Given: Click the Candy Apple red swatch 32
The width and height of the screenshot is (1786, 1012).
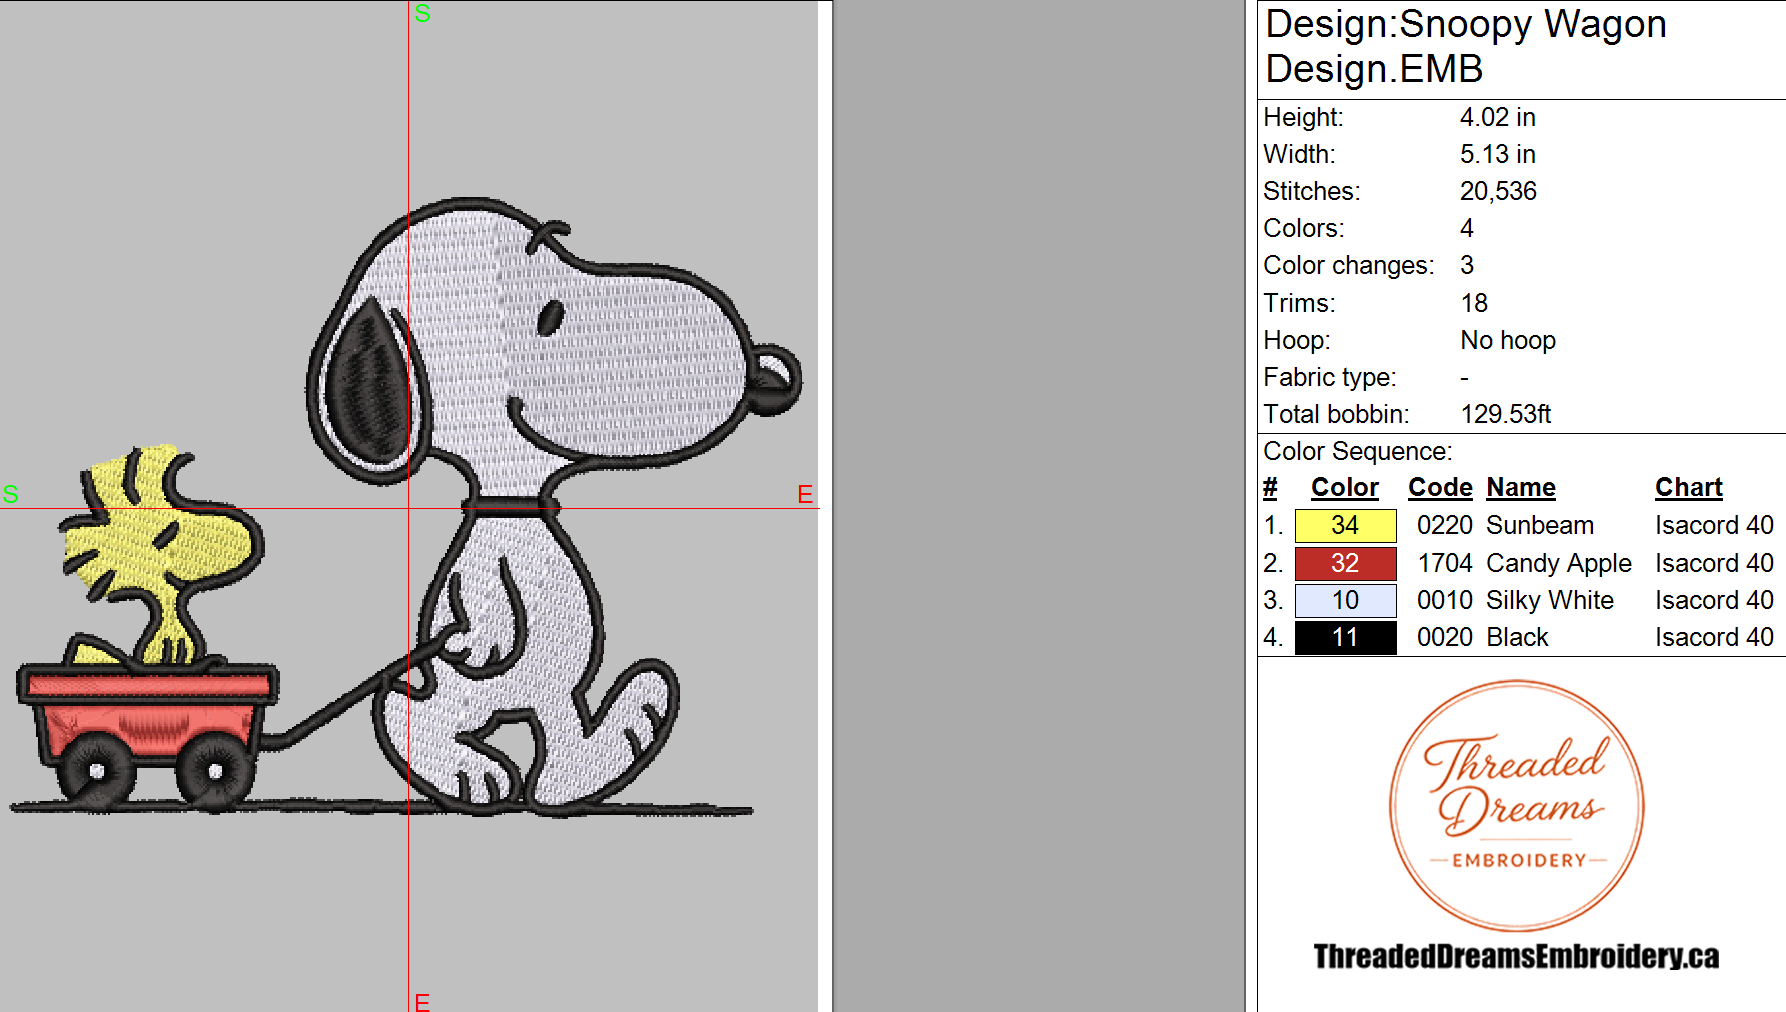Looking at the screenshot, I should [x=1345, y=563].
